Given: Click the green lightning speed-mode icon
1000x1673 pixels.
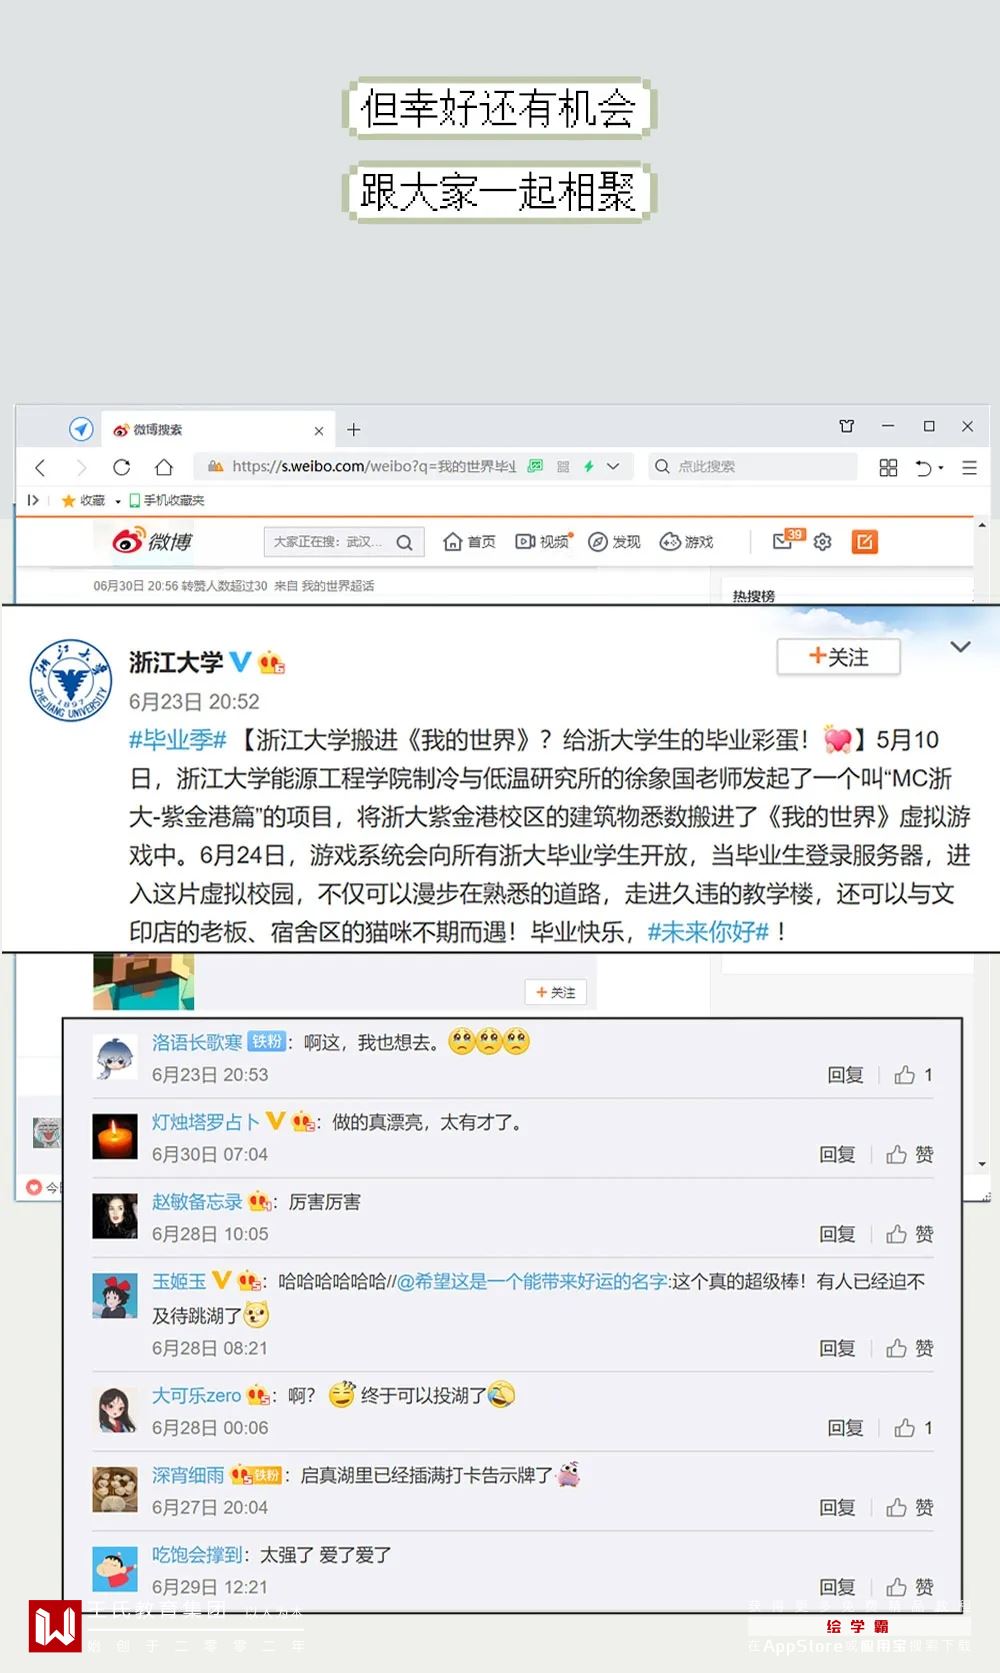Looking at the screenshot, I should point(589,466).
